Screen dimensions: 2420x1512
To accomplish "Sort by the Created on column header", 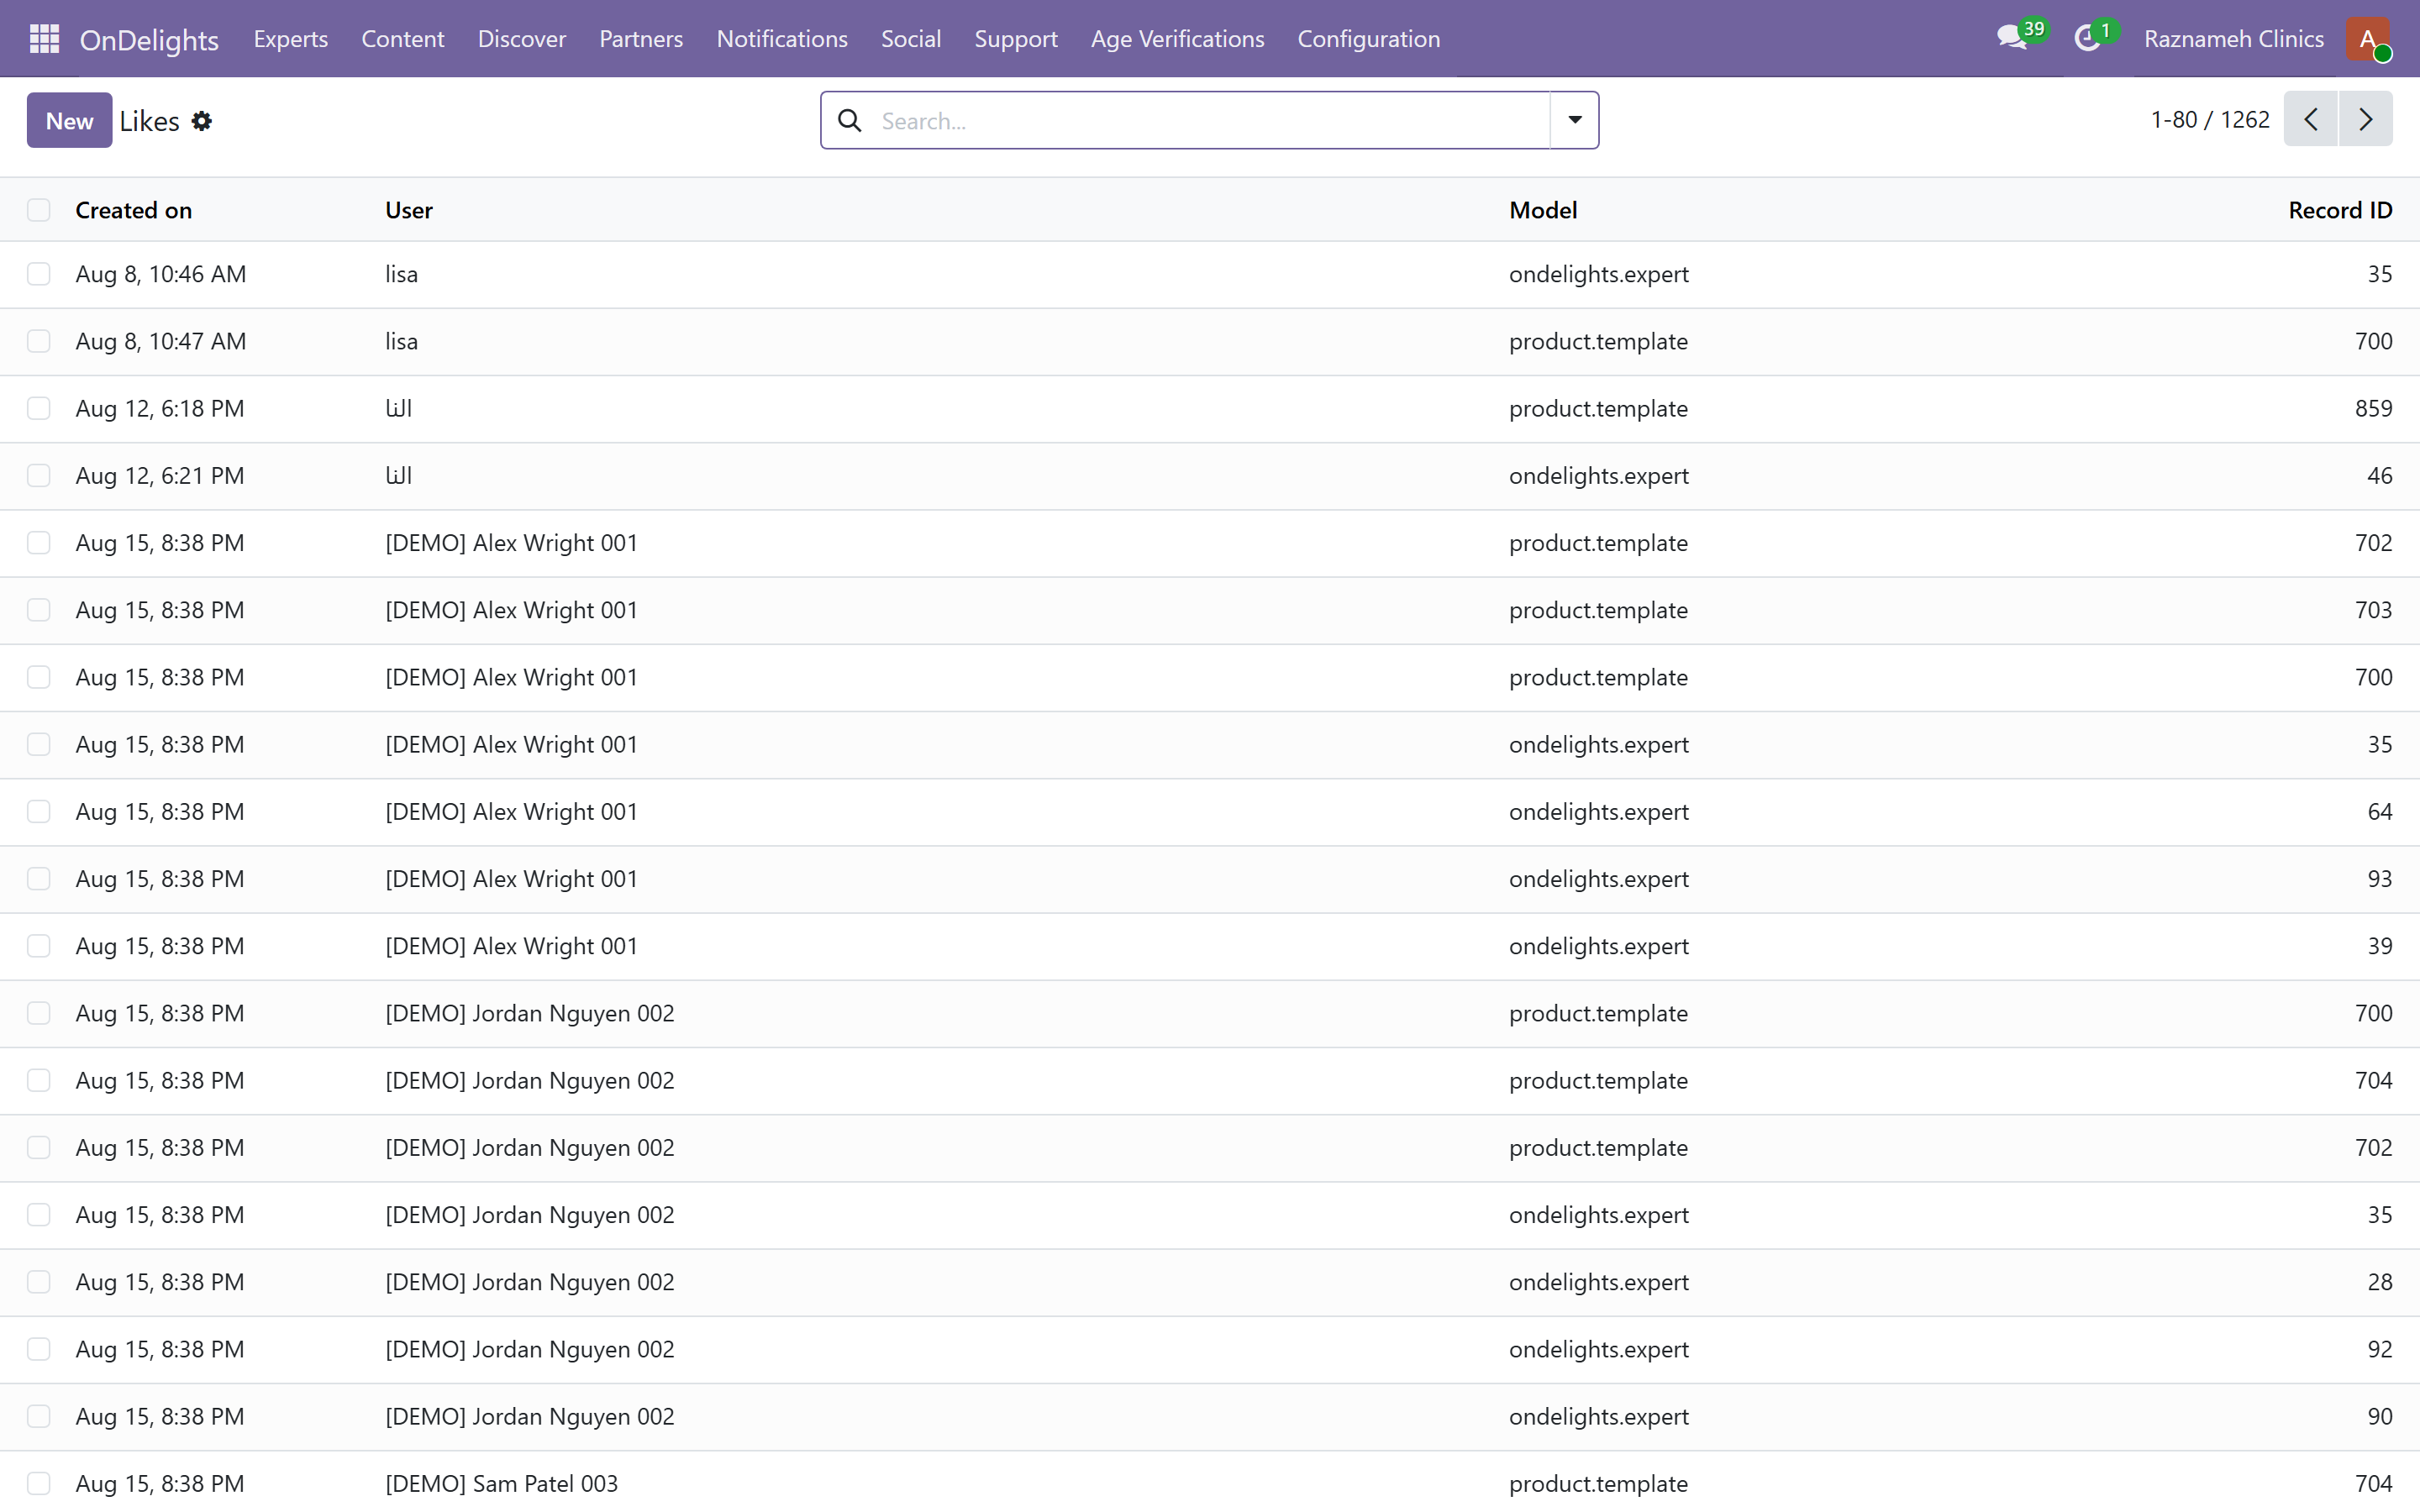I will point(134,210).
